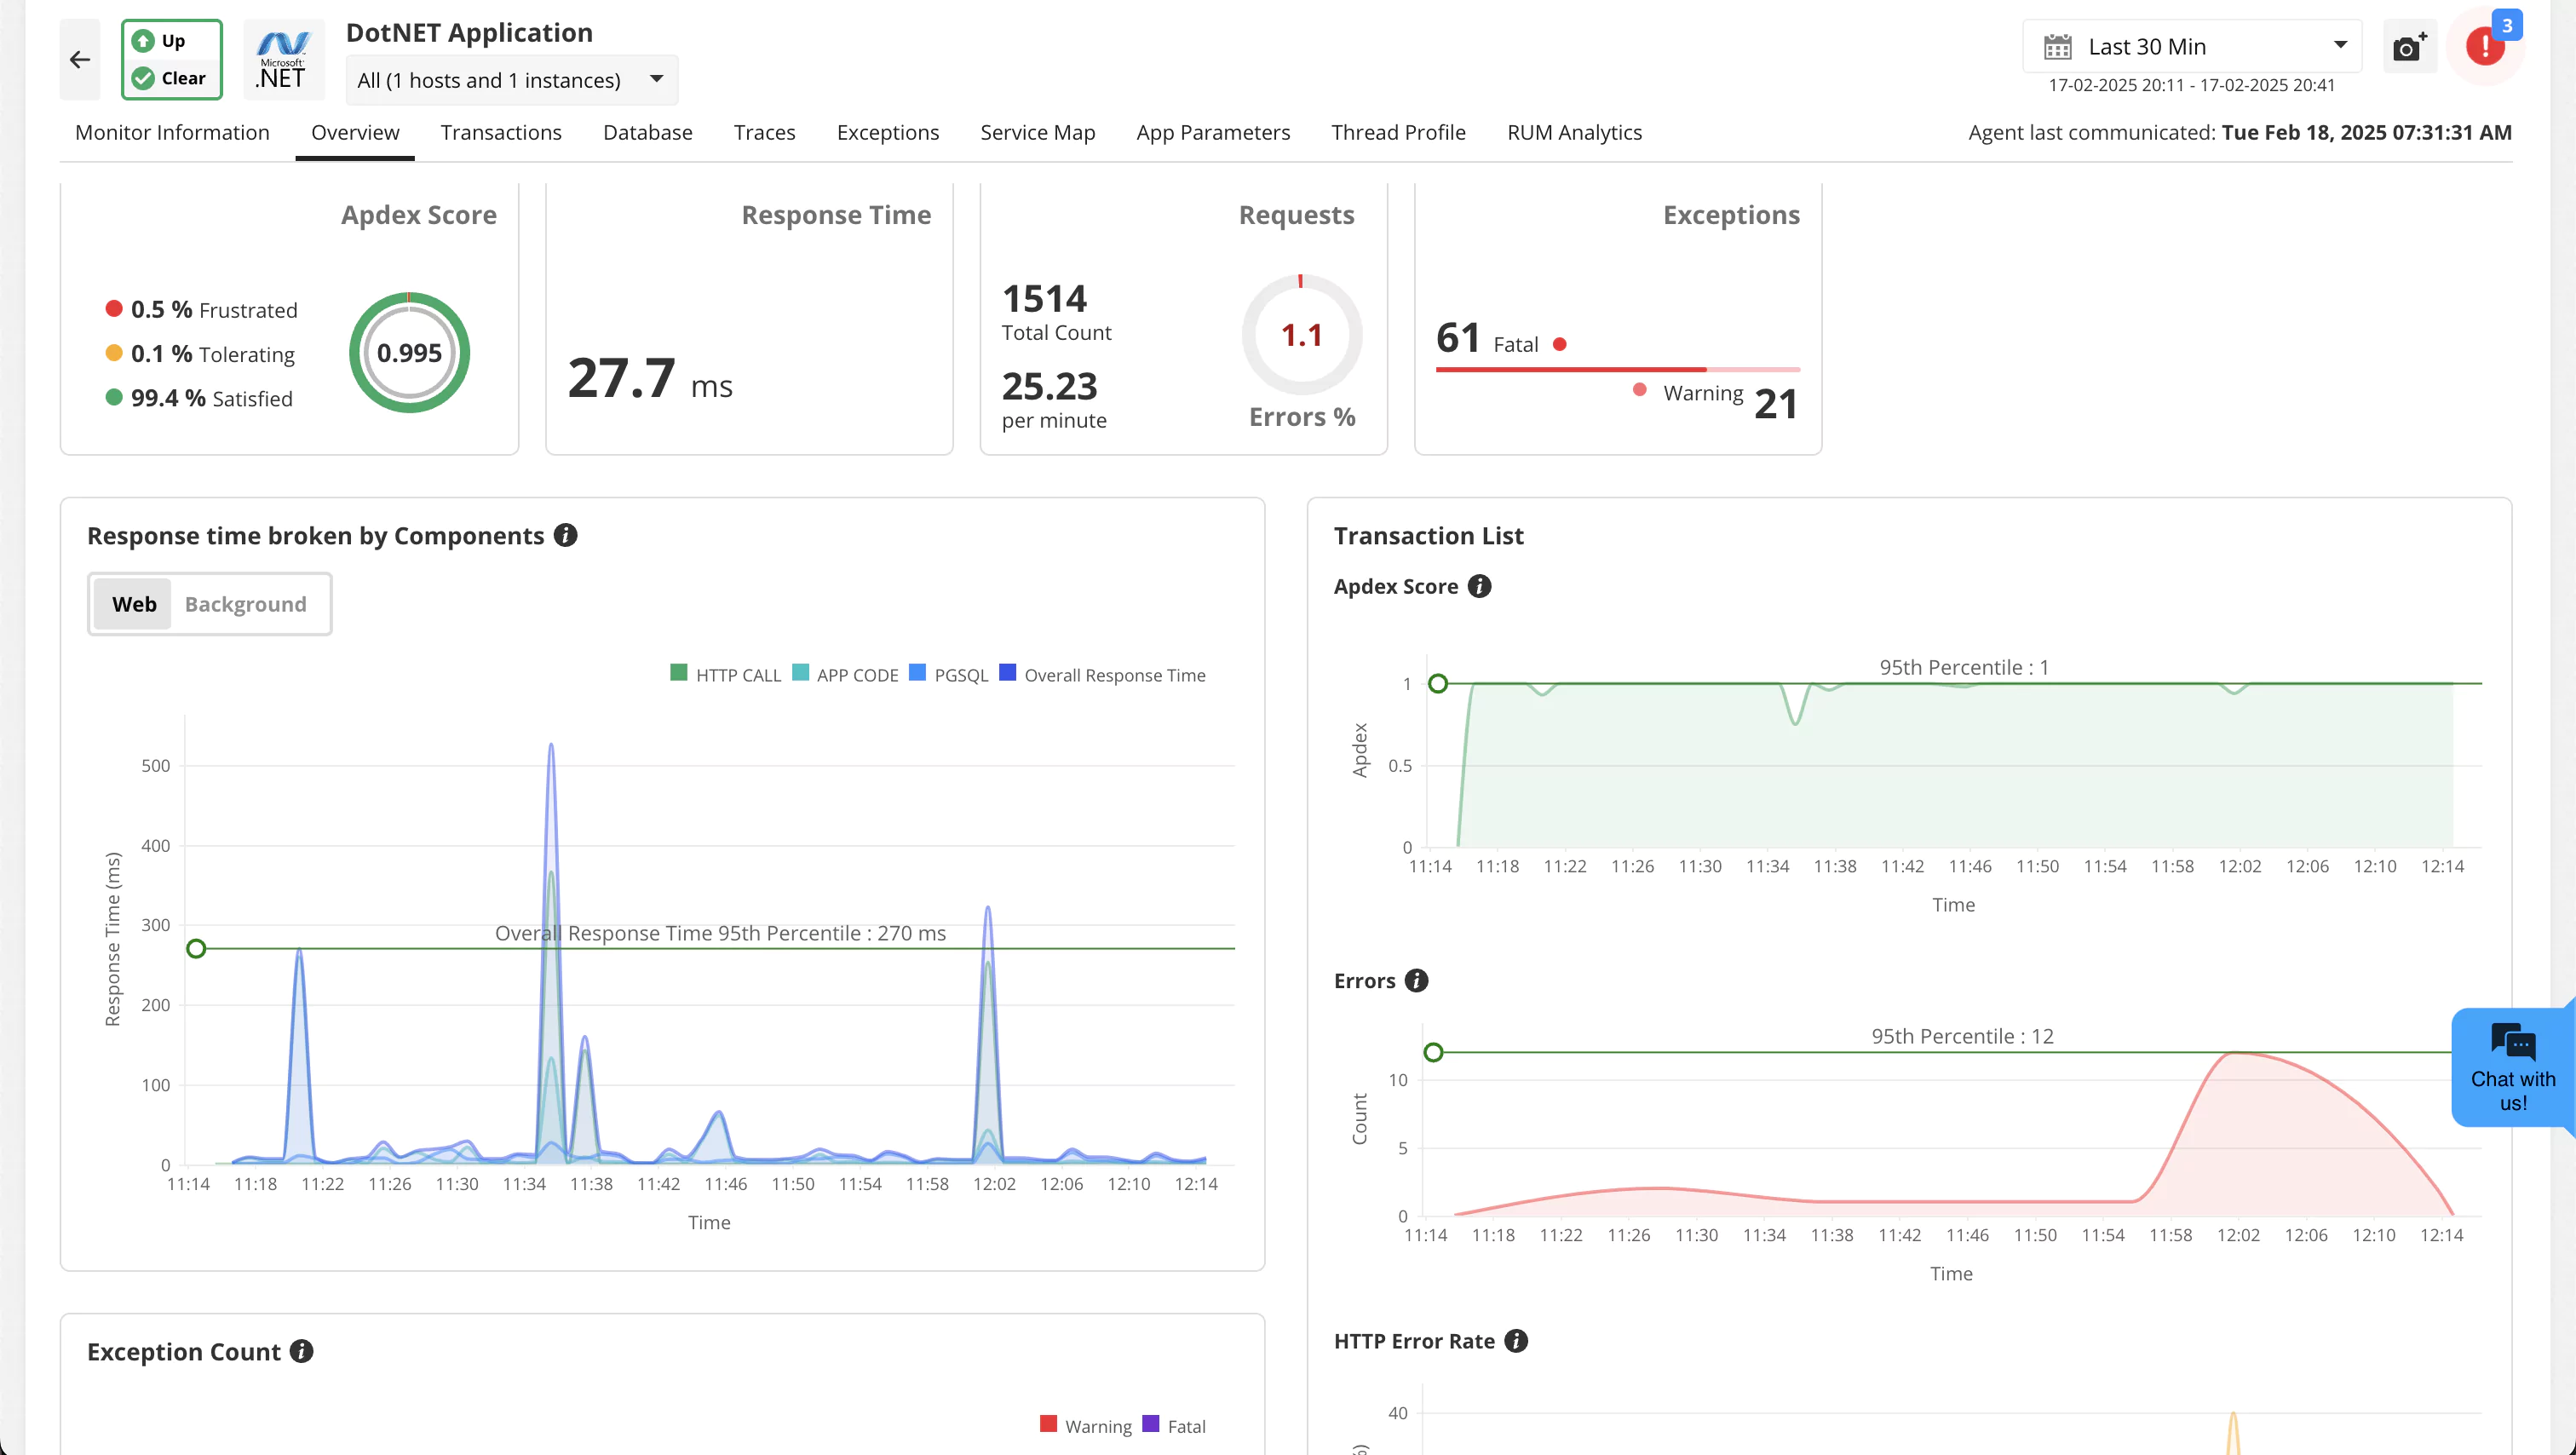
Task: Click the Microsoft .NET application icon
Action: tap(283, 58)
